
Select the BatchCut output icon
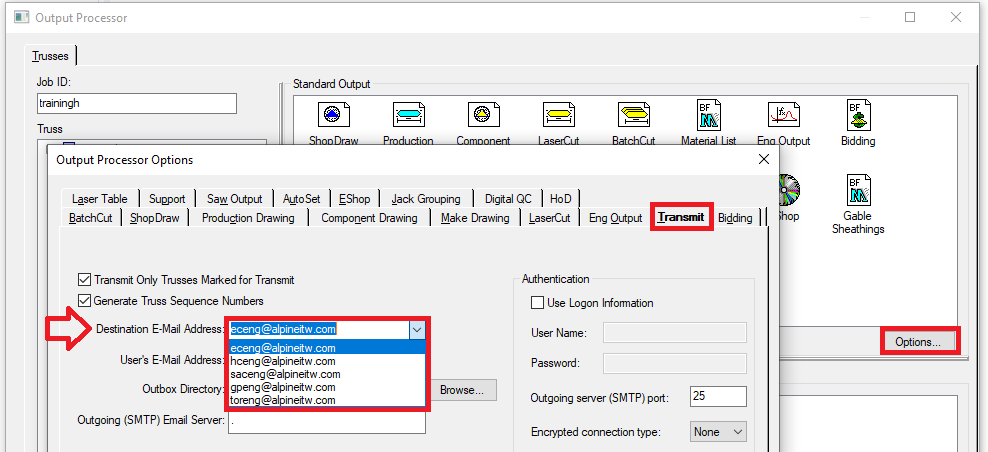tap(633, 115)
